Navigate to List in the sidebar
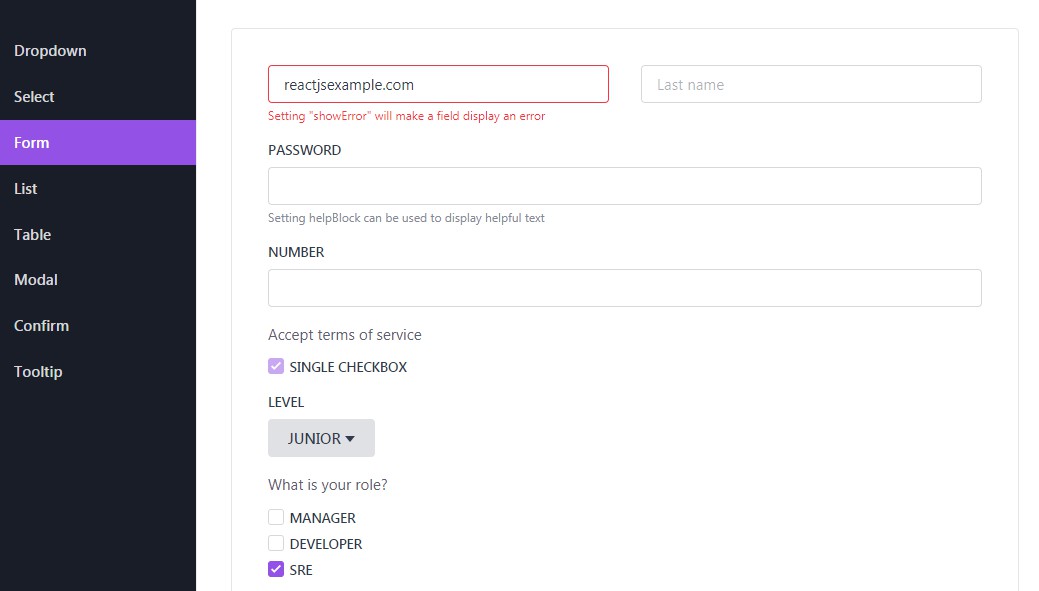 pyautogui.click(x=26, y=189)
